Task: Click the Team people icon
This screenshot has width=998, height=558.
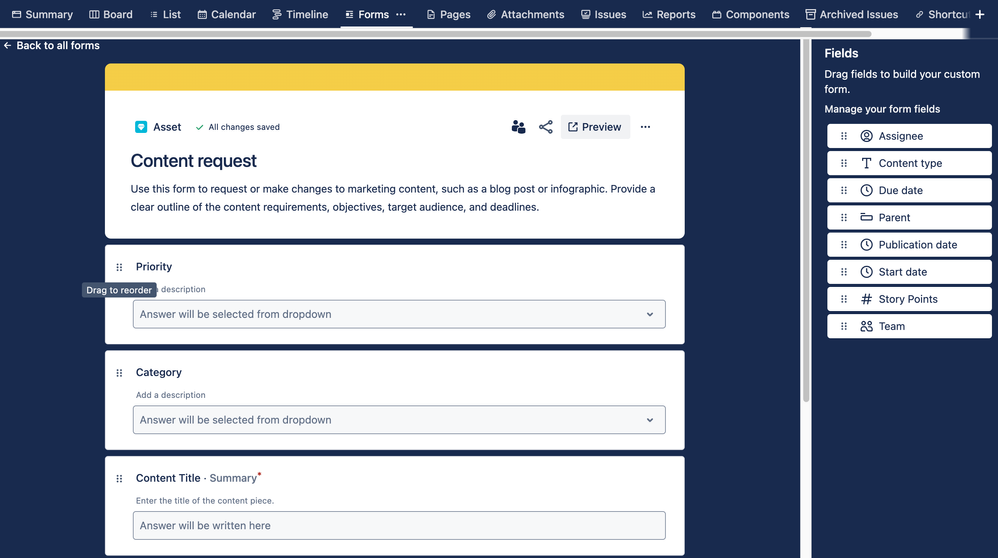Action: click(x=866, y=326)
